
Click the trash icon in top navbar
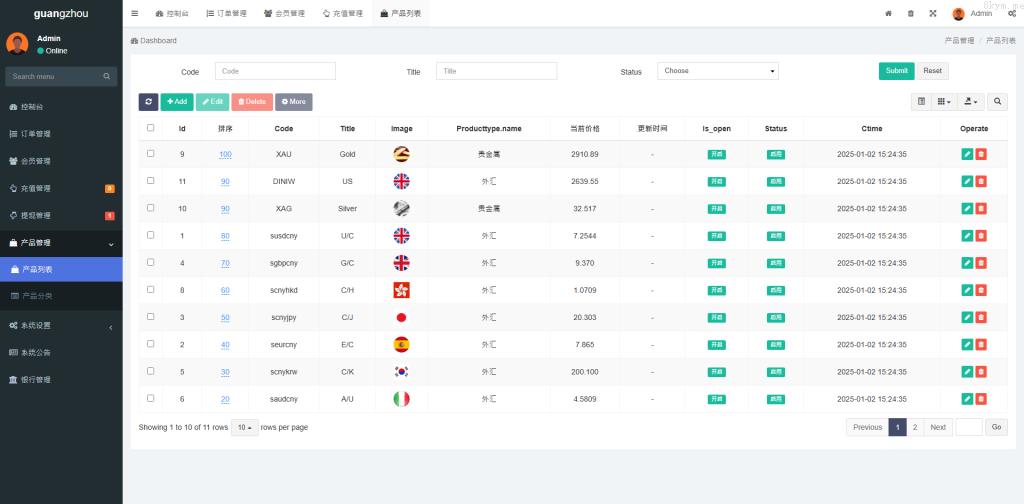click(x=910, y=13)
